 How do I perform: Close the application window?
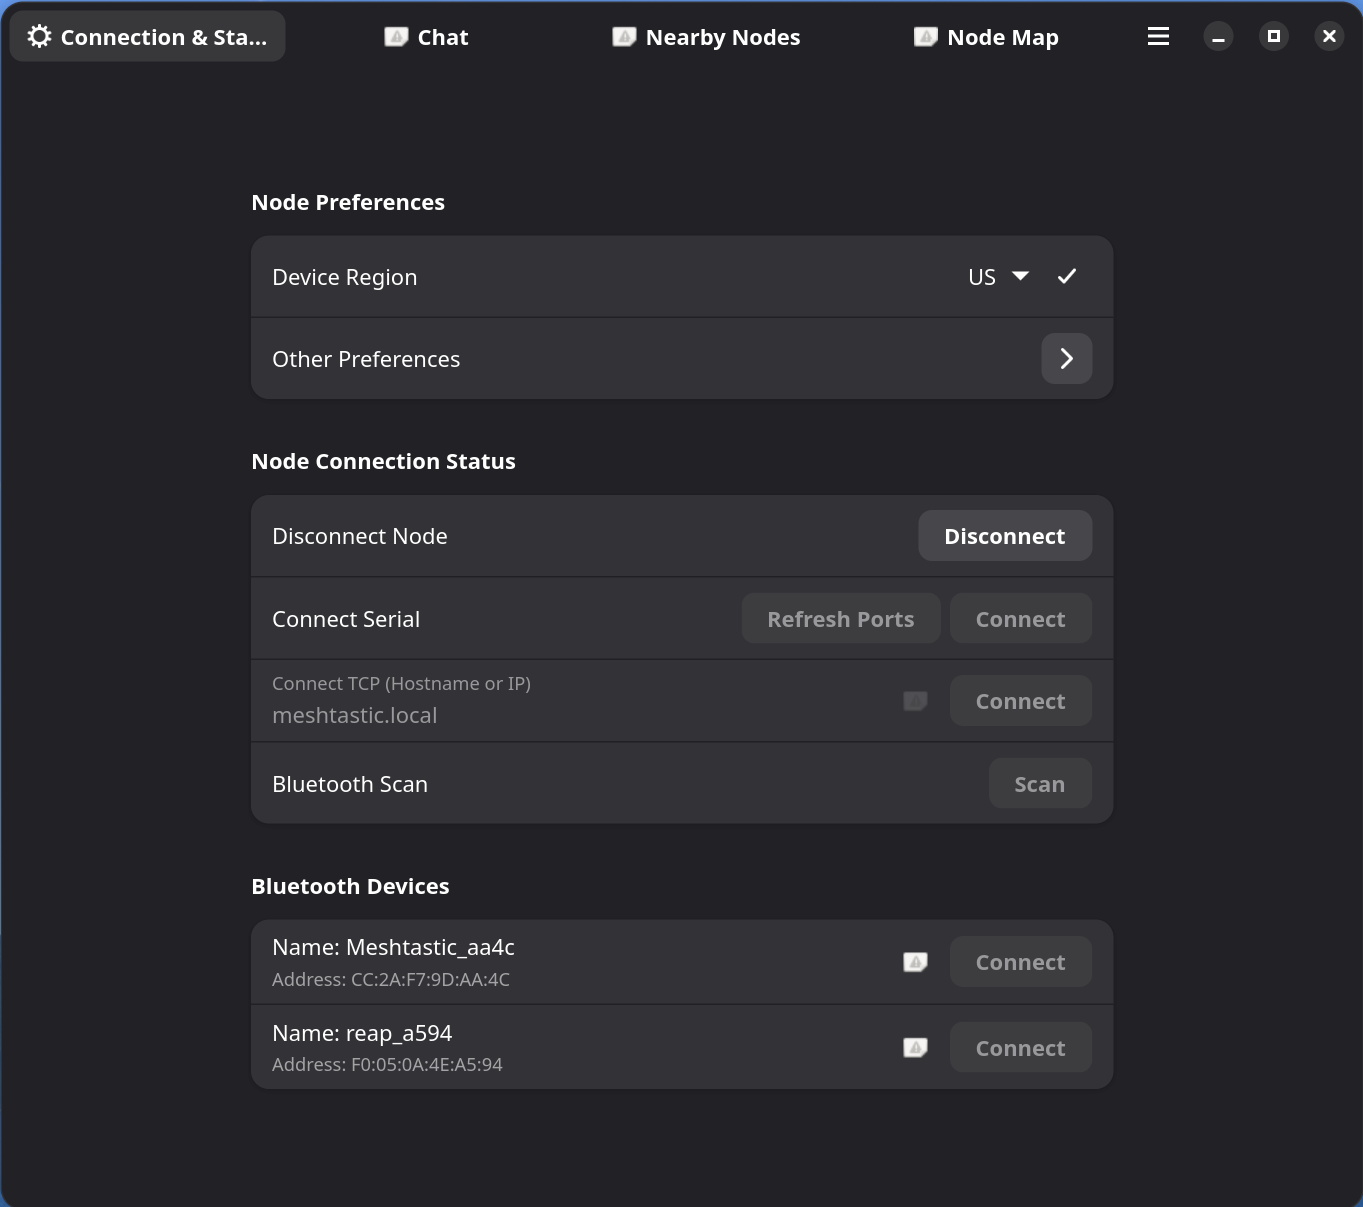click(1329, 37)
